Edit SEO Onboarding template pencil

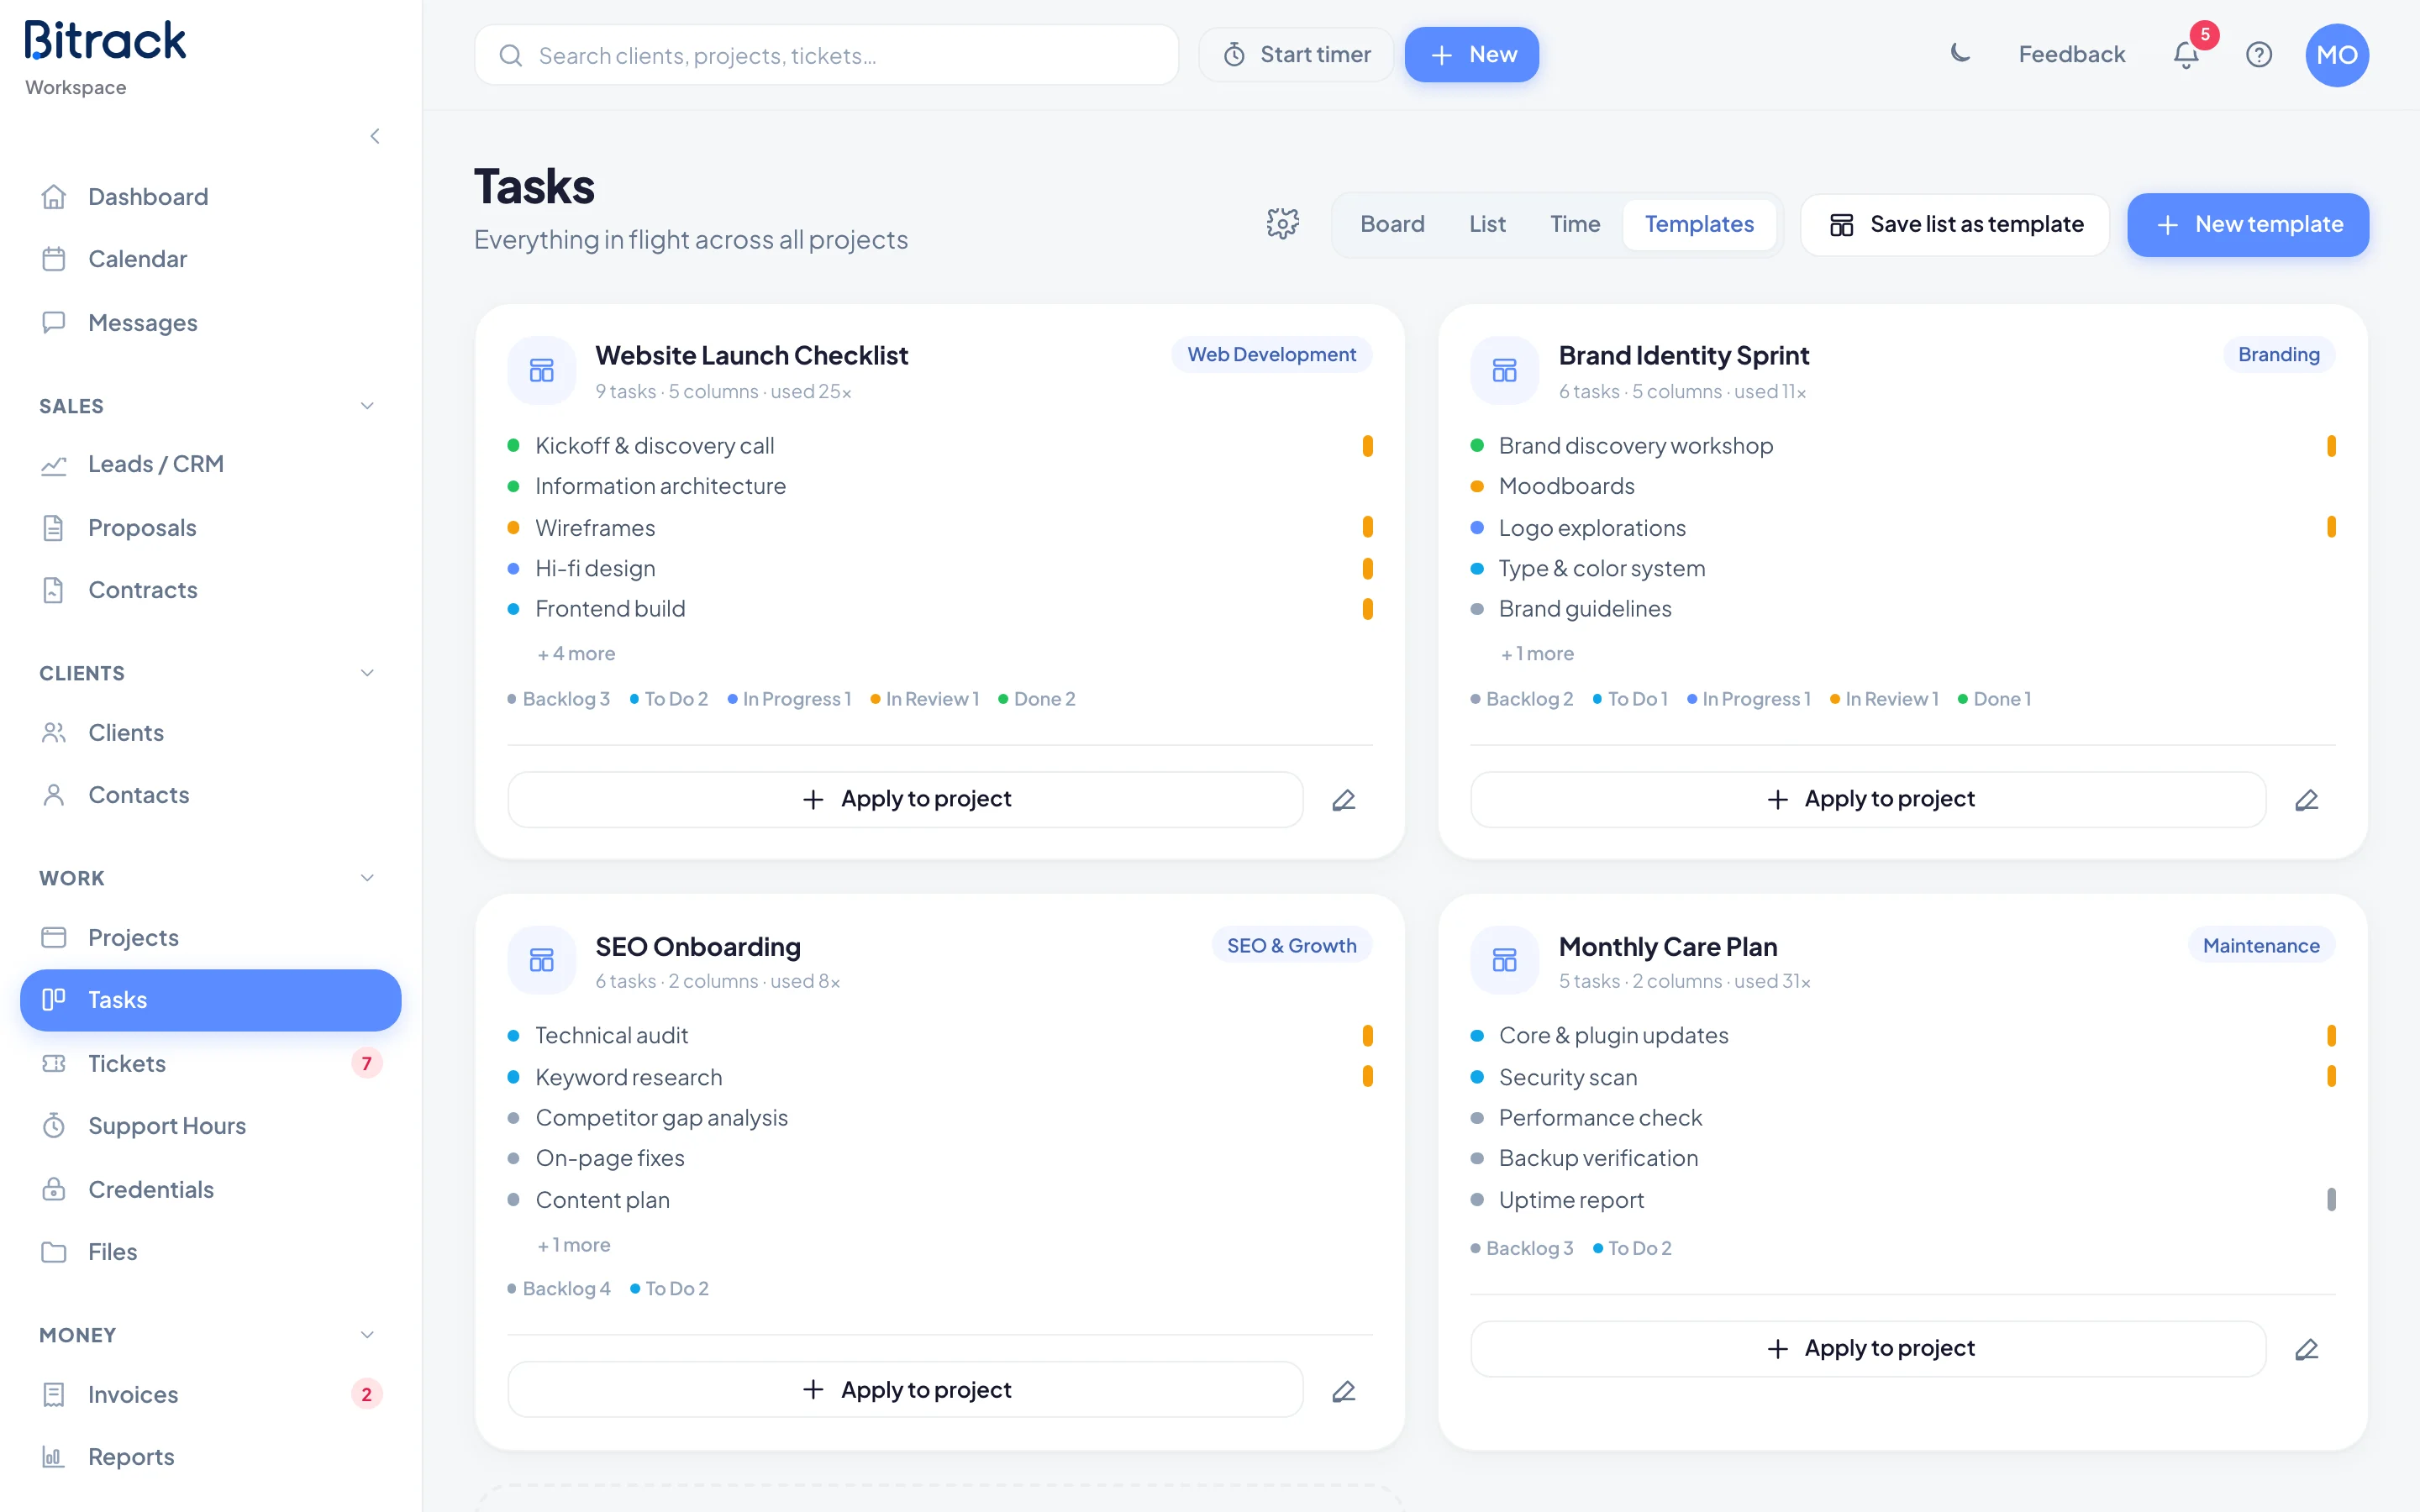tap(1344, 1391)
